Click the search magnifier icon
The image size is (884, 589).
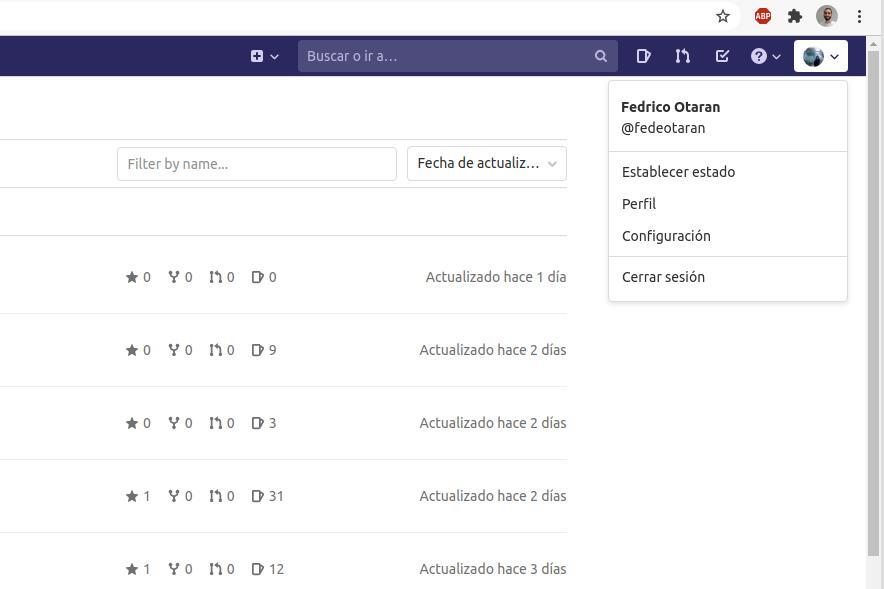click(601, 56)
